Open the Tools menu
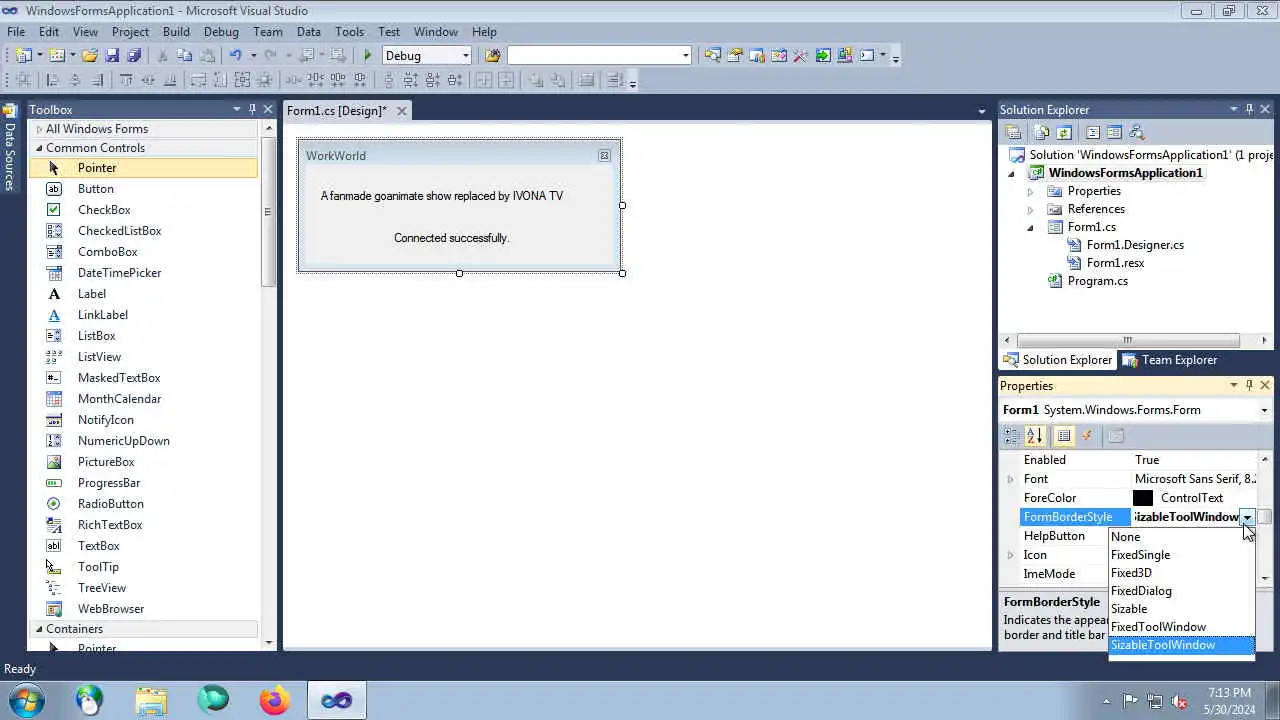Screen dimensions: 1280x720 point(349,32)
